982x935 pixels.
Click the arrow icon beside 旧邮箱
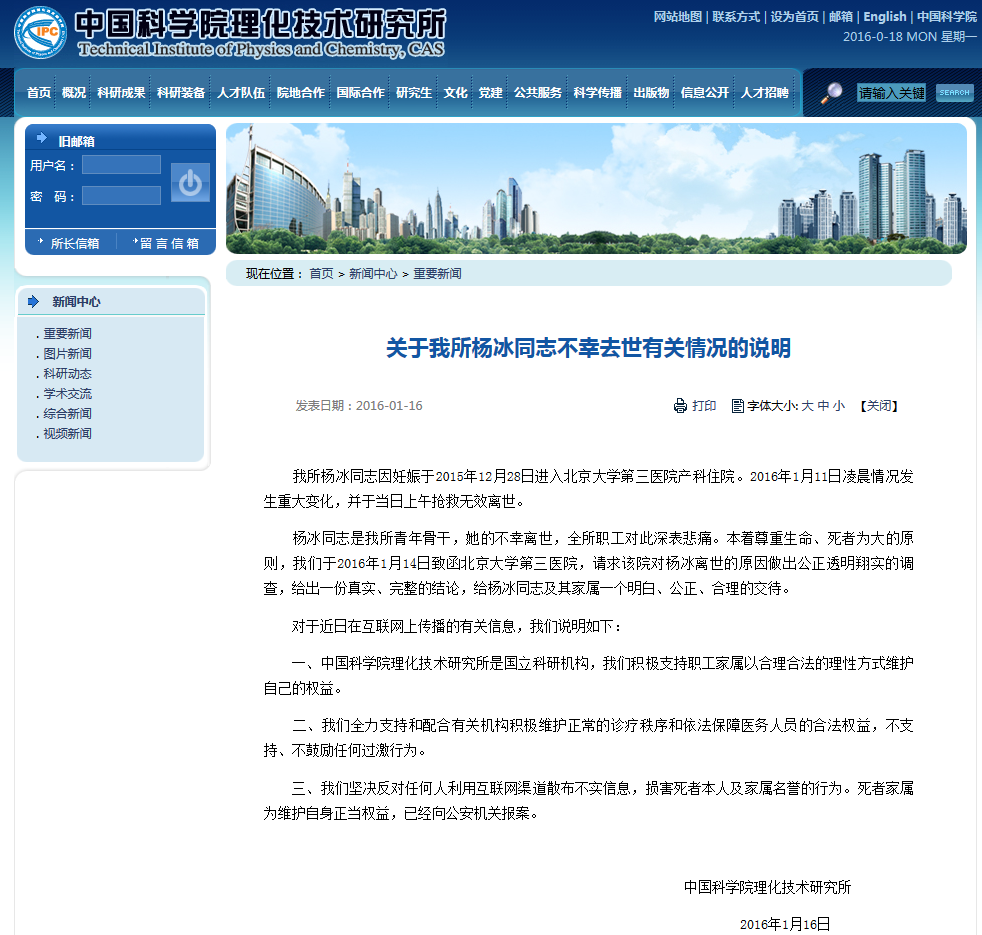point(42,139)
